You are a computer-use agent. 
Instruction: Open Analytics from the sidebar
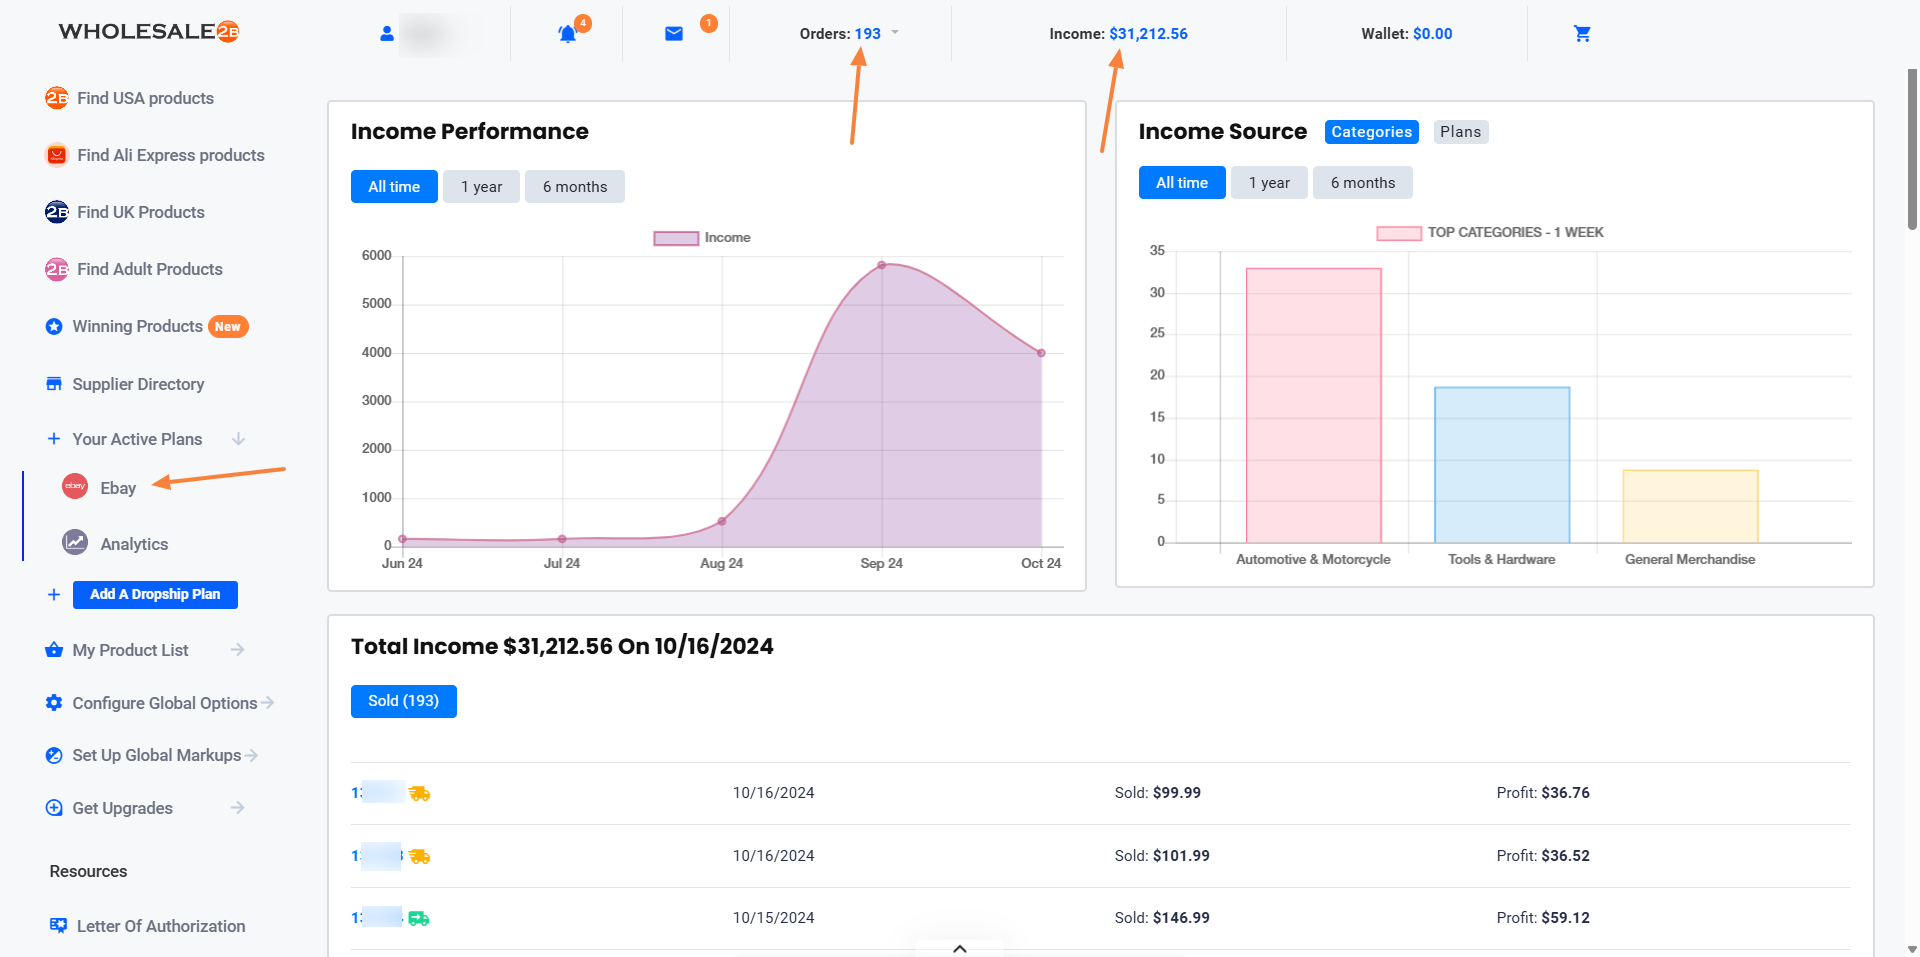pyautogui.click(x=133, y=543)
